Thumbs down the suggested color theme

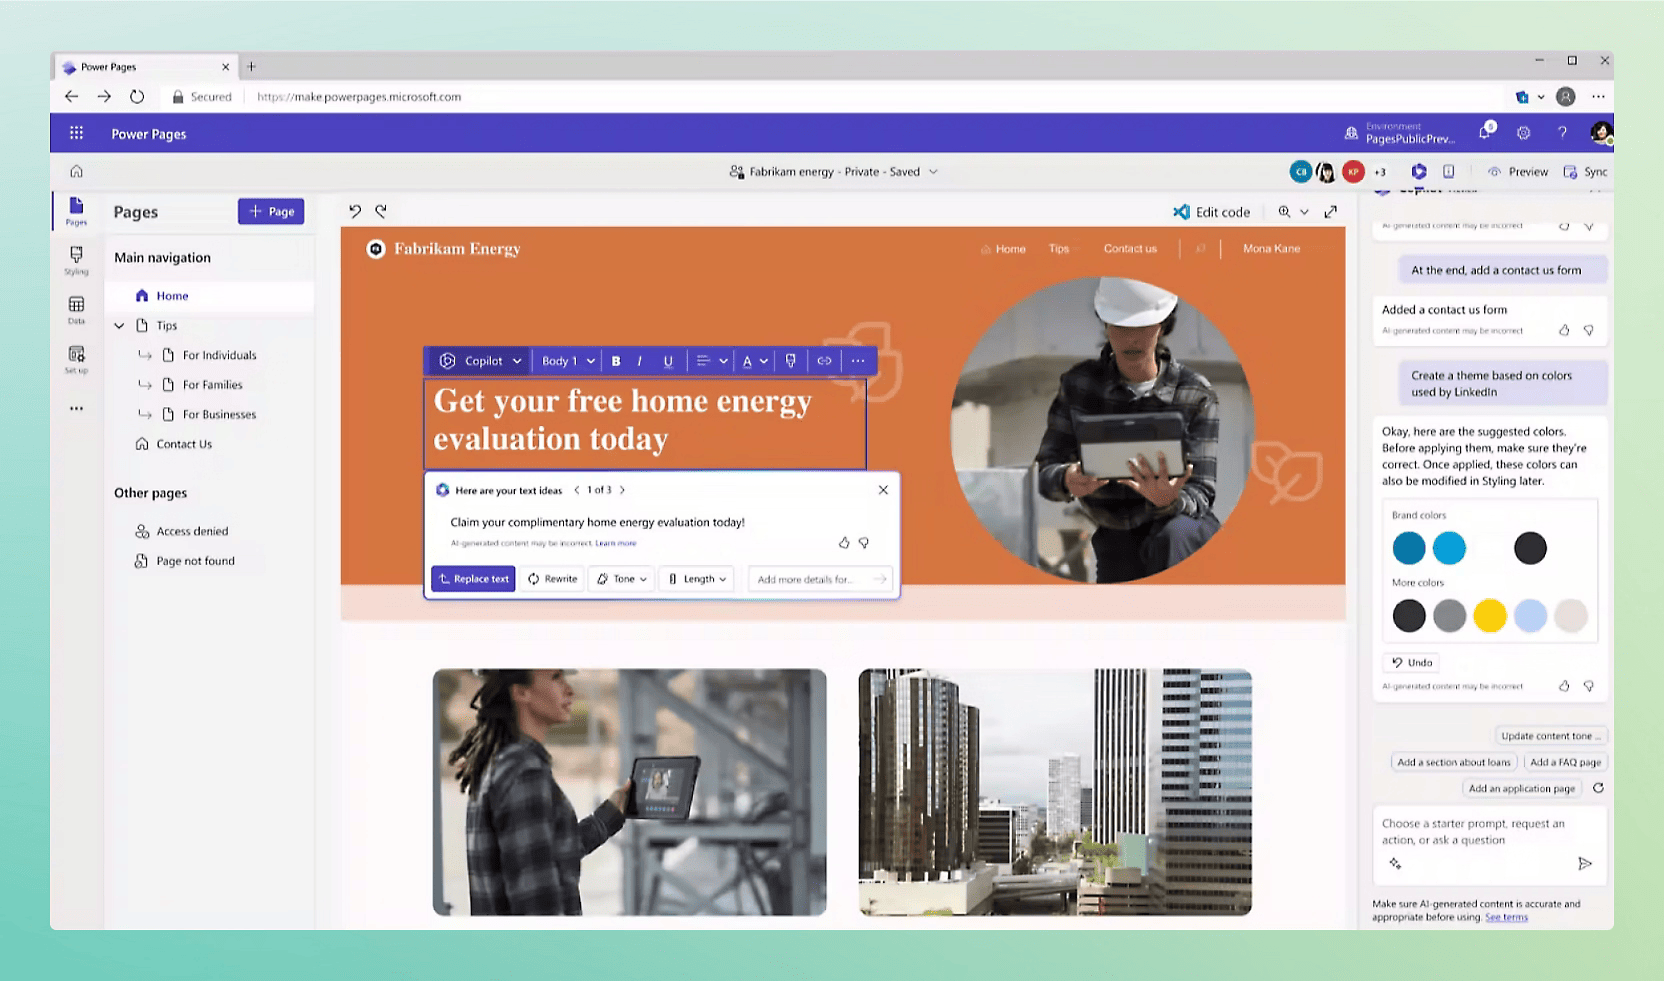(1588, 686)
